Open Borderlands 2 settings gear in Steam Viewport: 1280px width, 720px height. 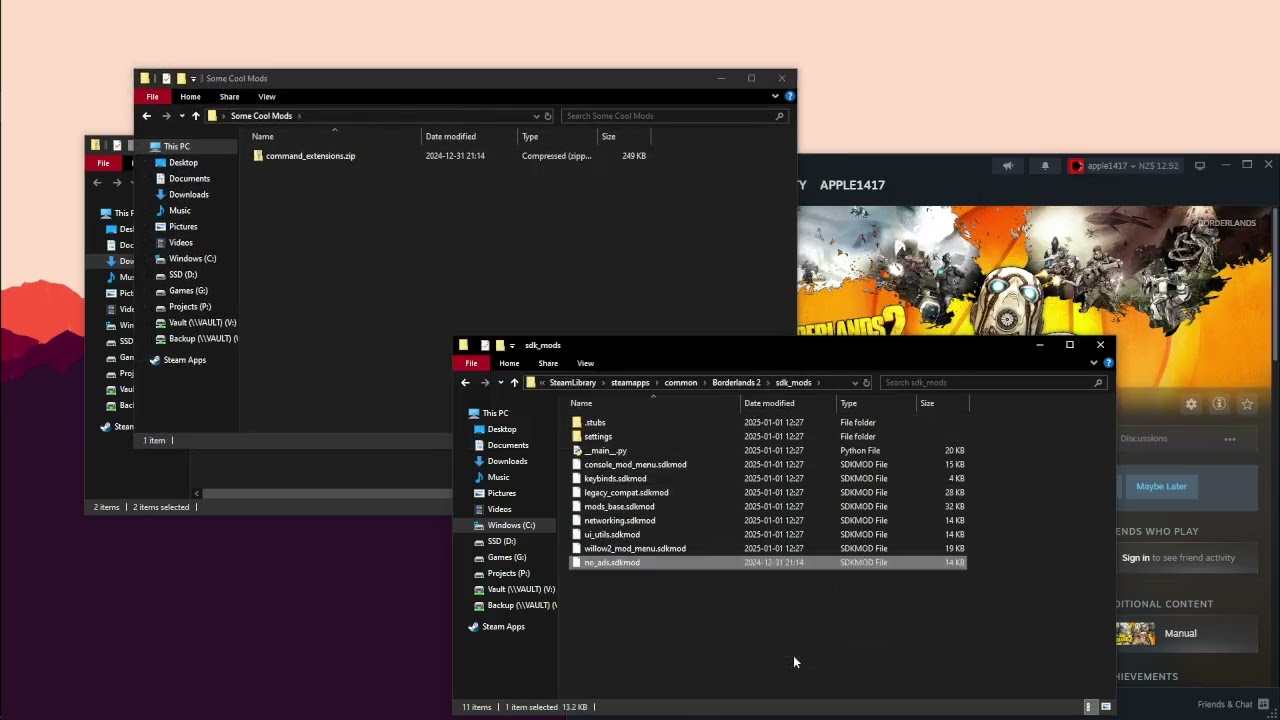click(x=1191, y=404)
